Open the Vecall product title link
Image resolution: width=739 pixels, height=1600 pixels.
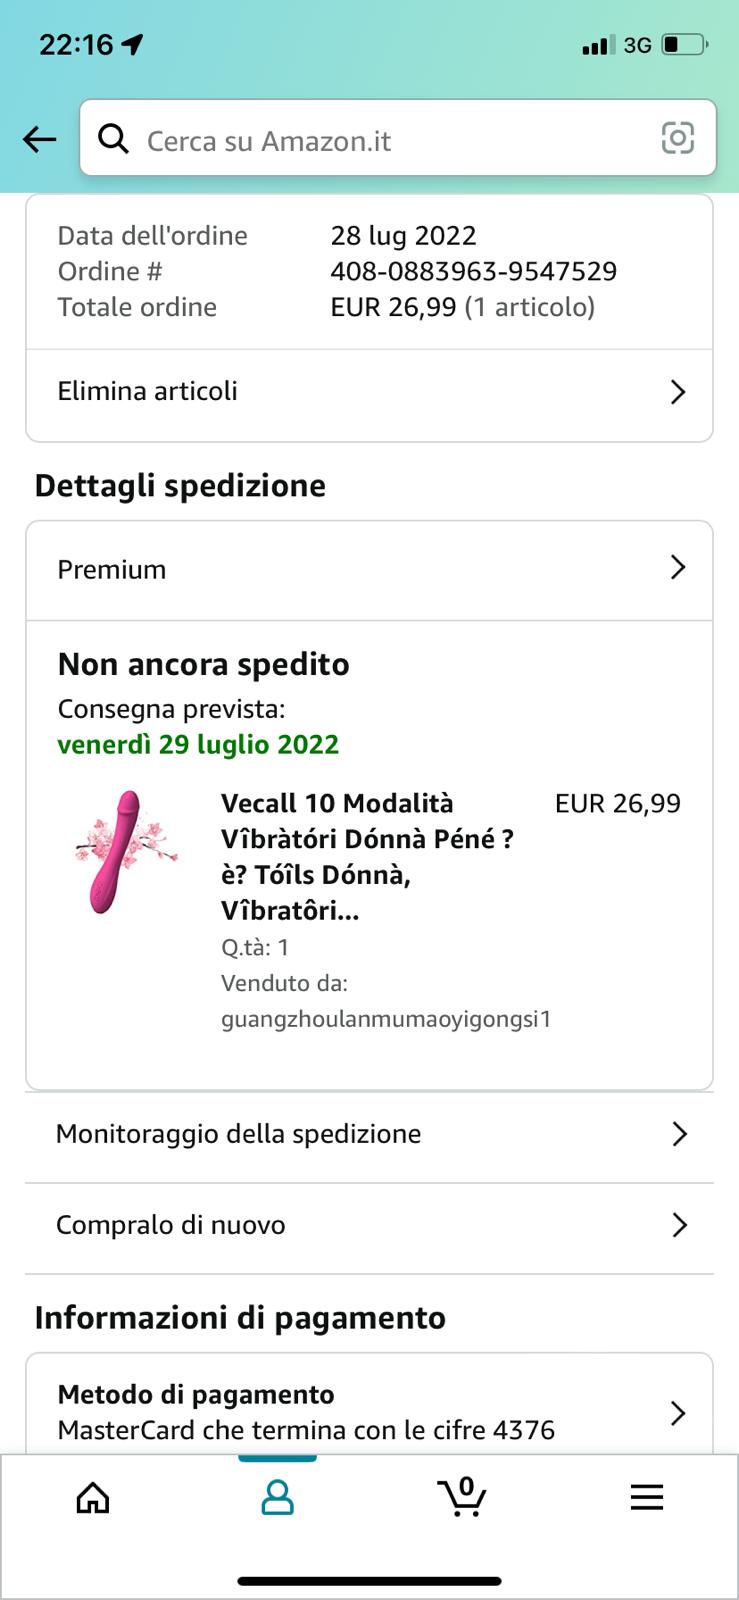pos(367,856)
